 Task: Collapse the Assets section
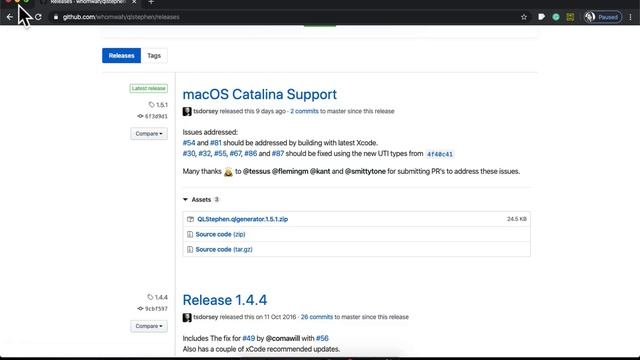point(201,200)
